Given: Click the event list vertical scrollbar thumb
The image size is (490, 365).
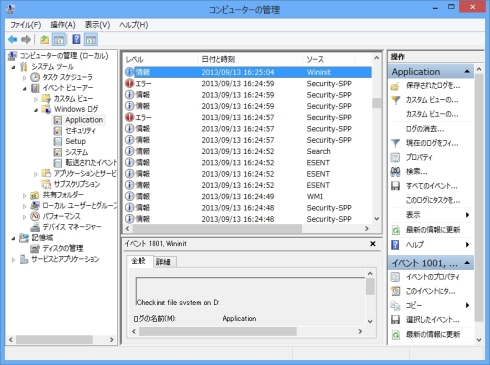Looking at the screenshot, I should (376, 103).
